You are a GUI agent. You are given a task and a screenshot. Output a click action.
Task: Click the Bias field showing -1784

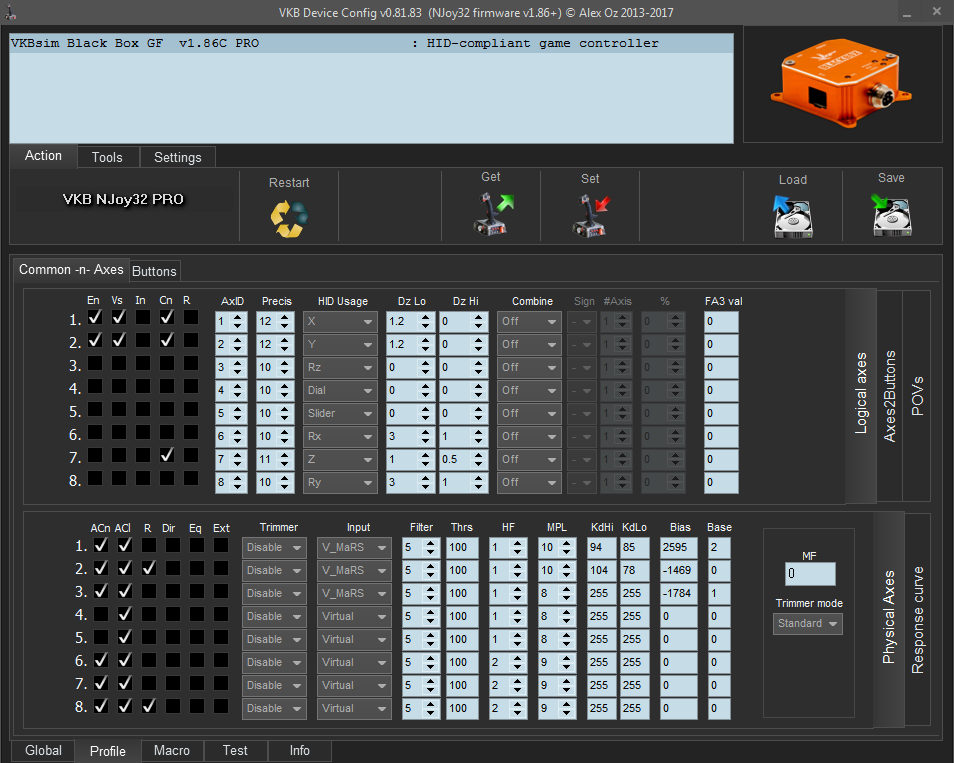coord(678,594)
